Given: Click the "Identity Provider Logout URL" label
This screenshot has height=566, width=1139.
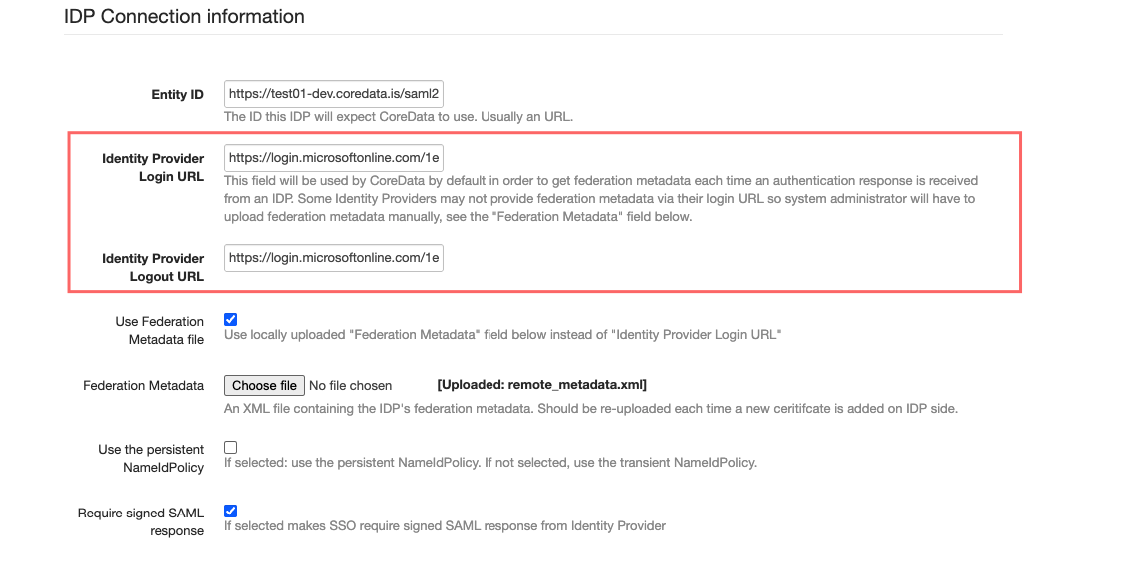Looking at the screenshot, I should click(153, 267).
